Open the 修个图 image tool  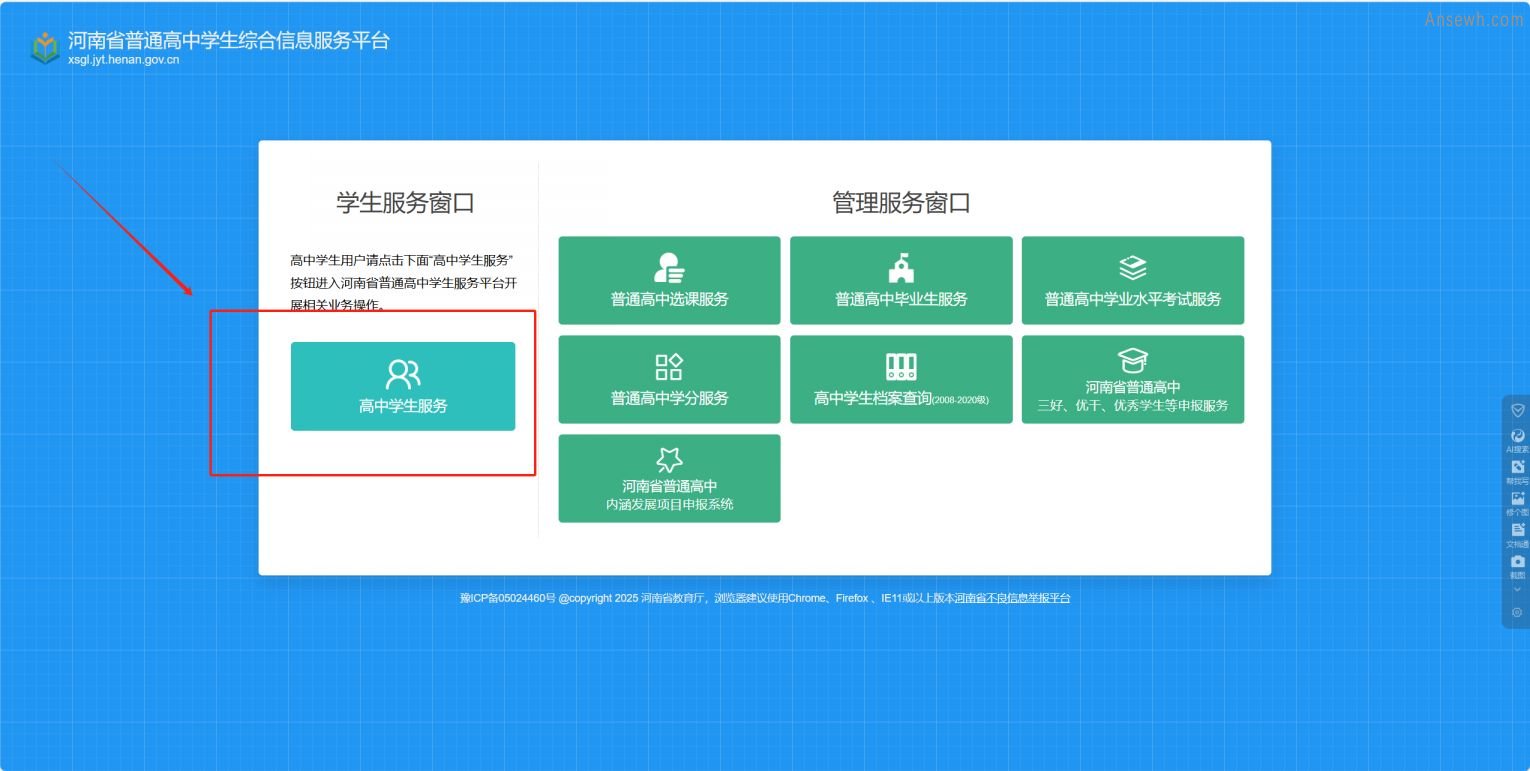[1517, 499]
